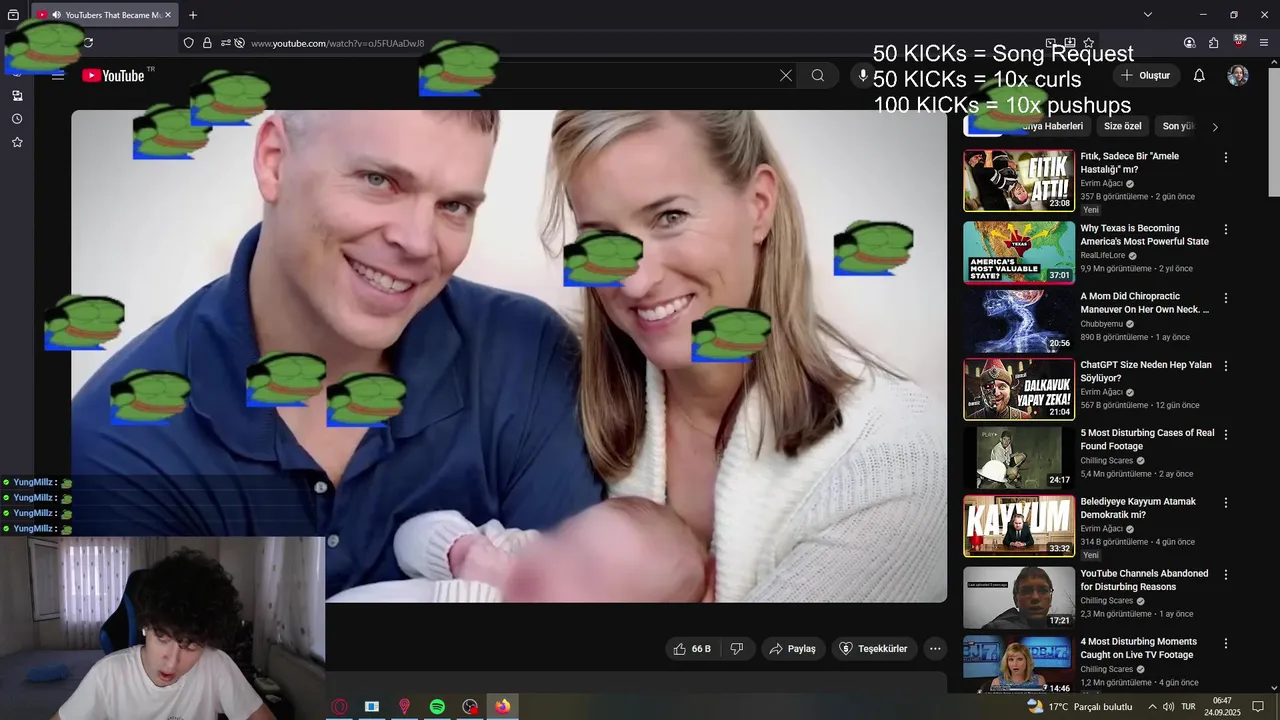Image resolution: width=1280 pixels, height=720 pixels.
Task: Launch Opera from the taskbar
Action: click(340, 707)
